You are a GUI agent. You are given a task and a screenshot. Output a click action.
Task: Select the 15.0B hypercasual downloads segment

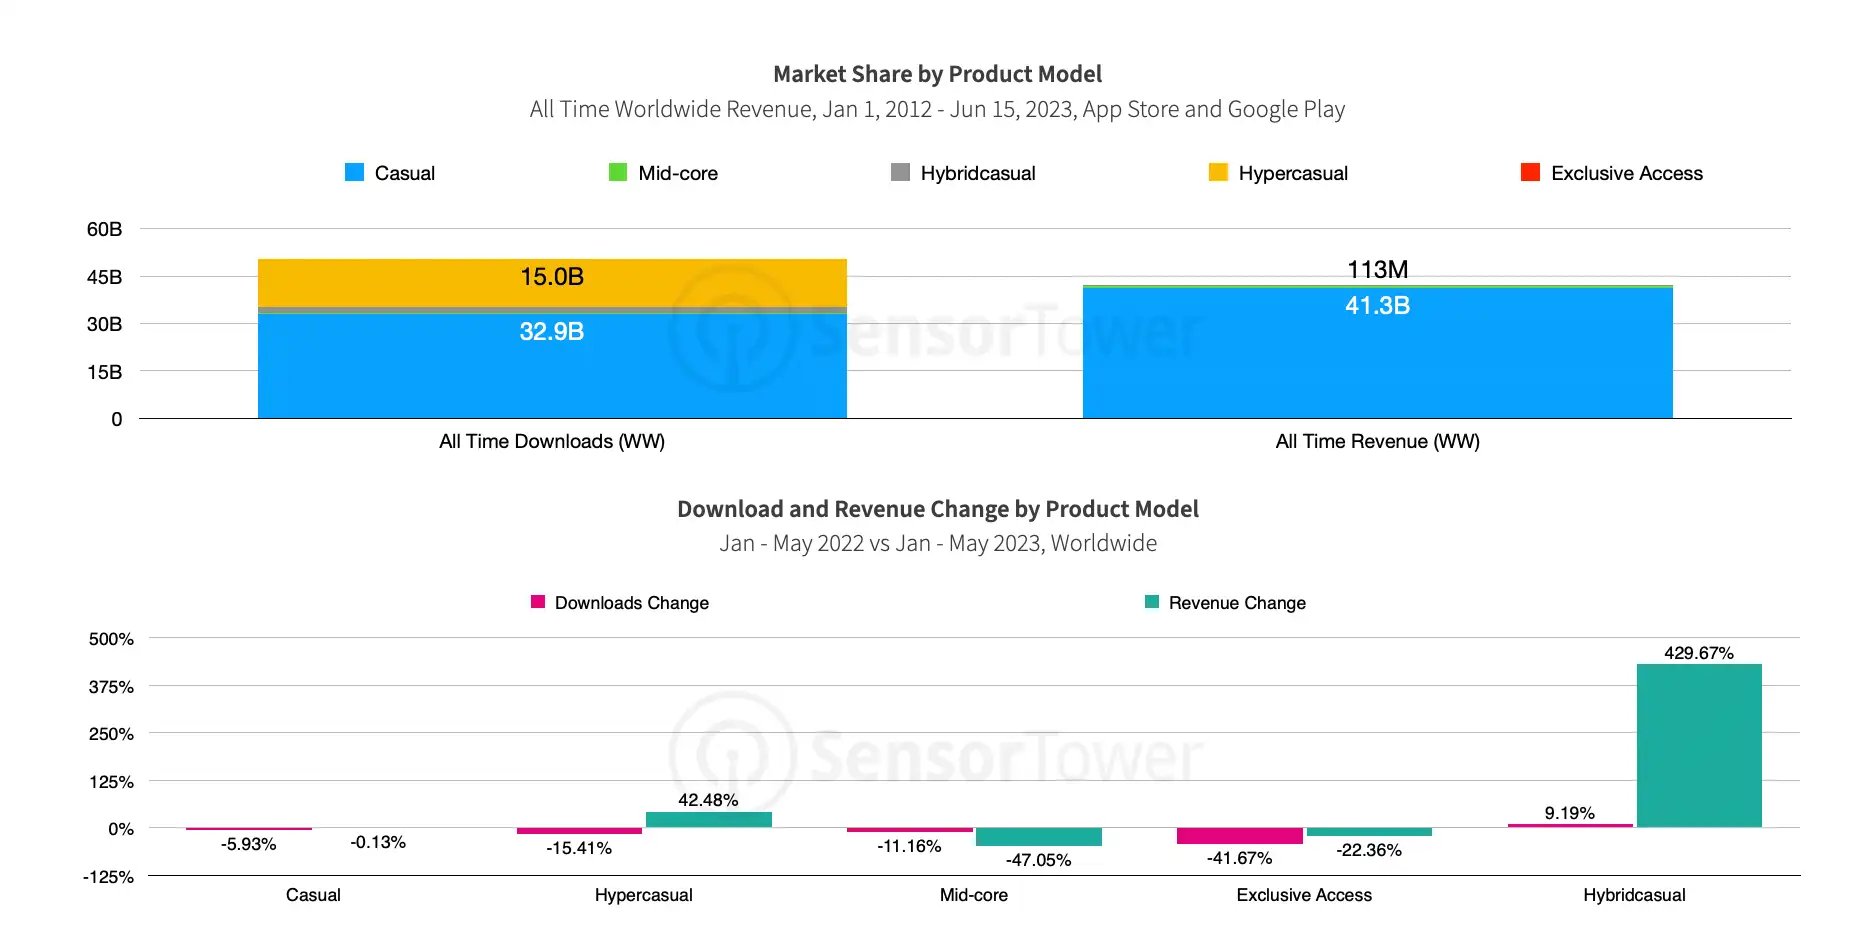pos(552,283)
